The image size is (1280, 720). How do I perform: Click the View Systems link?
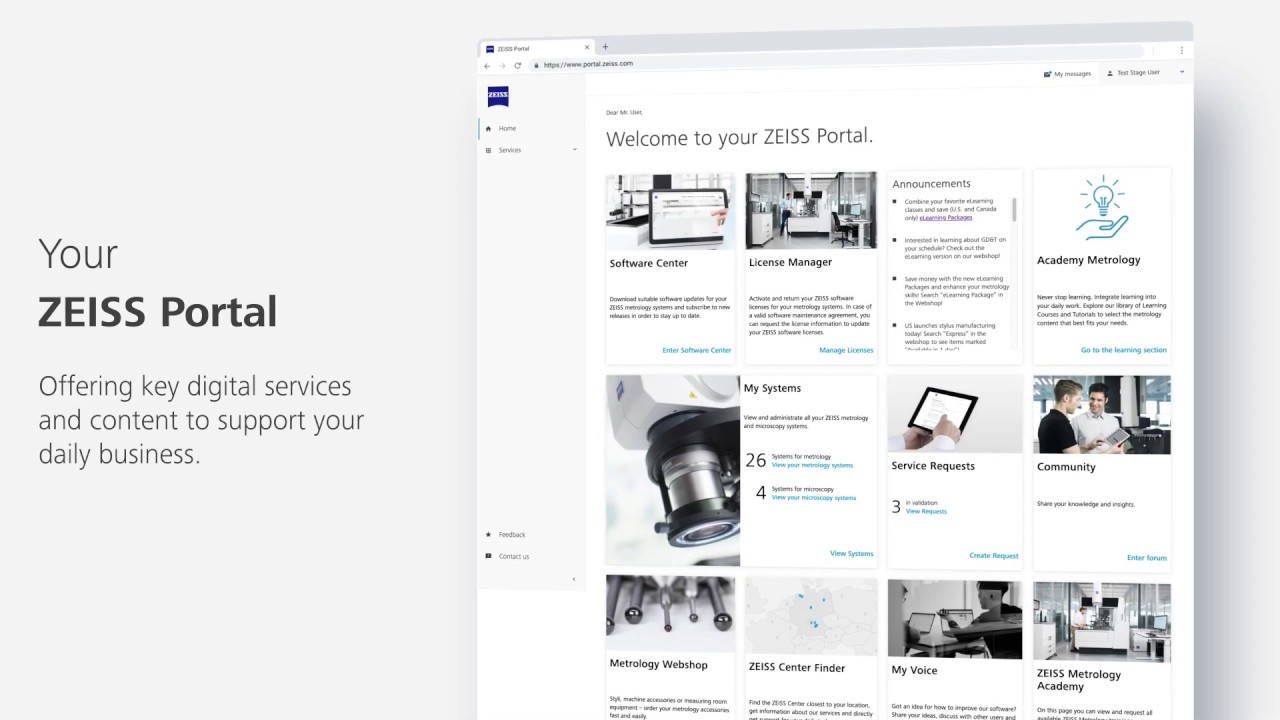tap(852, 553)
